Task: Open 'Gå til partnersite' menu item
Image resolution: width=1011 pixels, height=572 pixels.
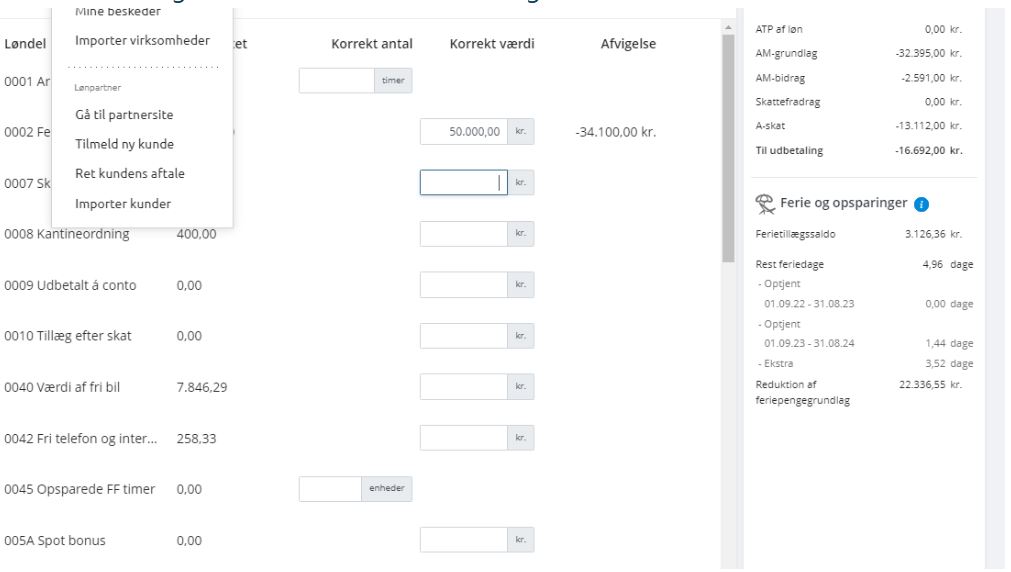Action: pyautogui.click(x=124, y=115)
